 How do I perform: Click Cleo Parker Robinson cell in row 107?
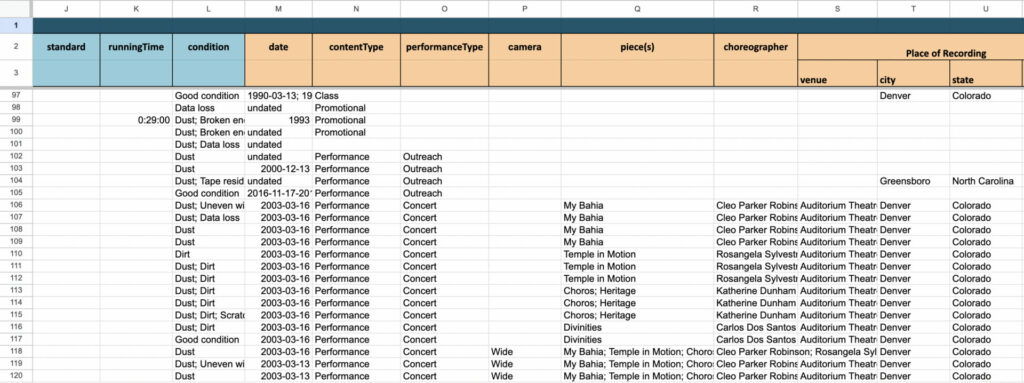(x=755, y=218)
